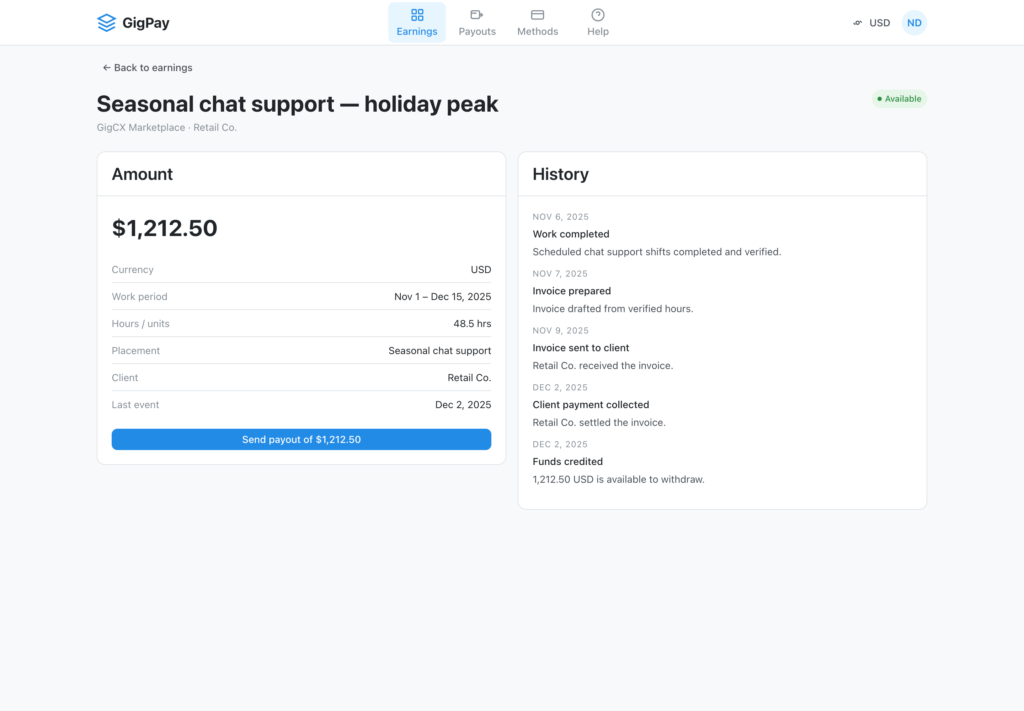Go back via Back to earnings link

[x=148, y=67]
